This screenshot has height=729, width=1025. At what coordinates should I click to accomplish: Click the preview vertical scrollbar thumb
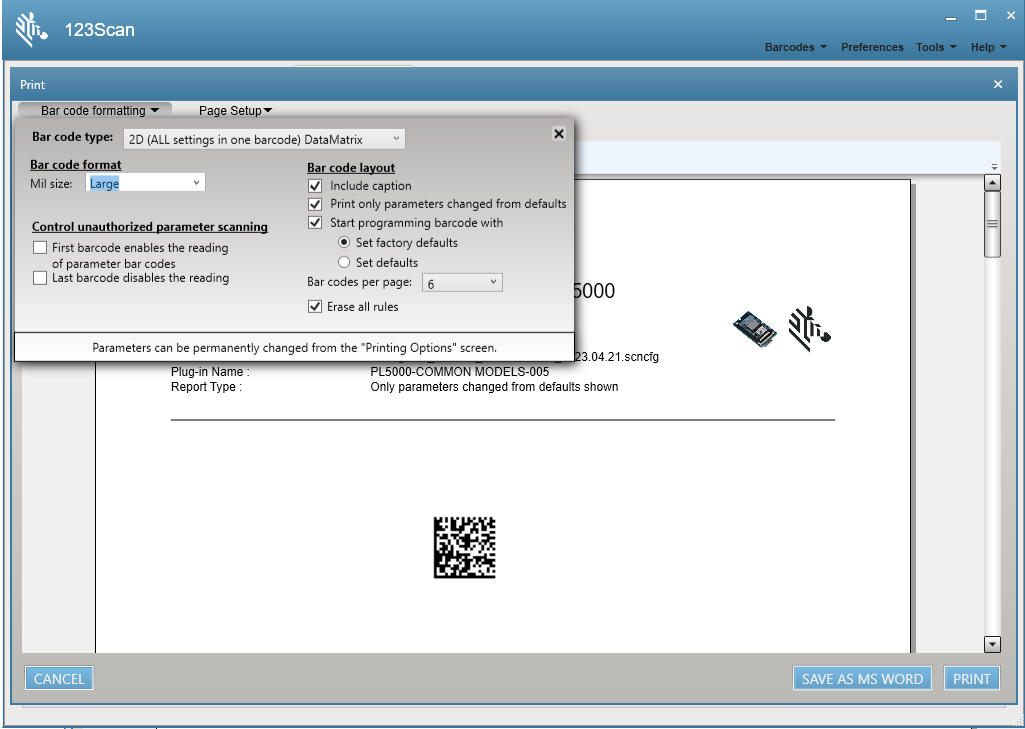(992, 224)
